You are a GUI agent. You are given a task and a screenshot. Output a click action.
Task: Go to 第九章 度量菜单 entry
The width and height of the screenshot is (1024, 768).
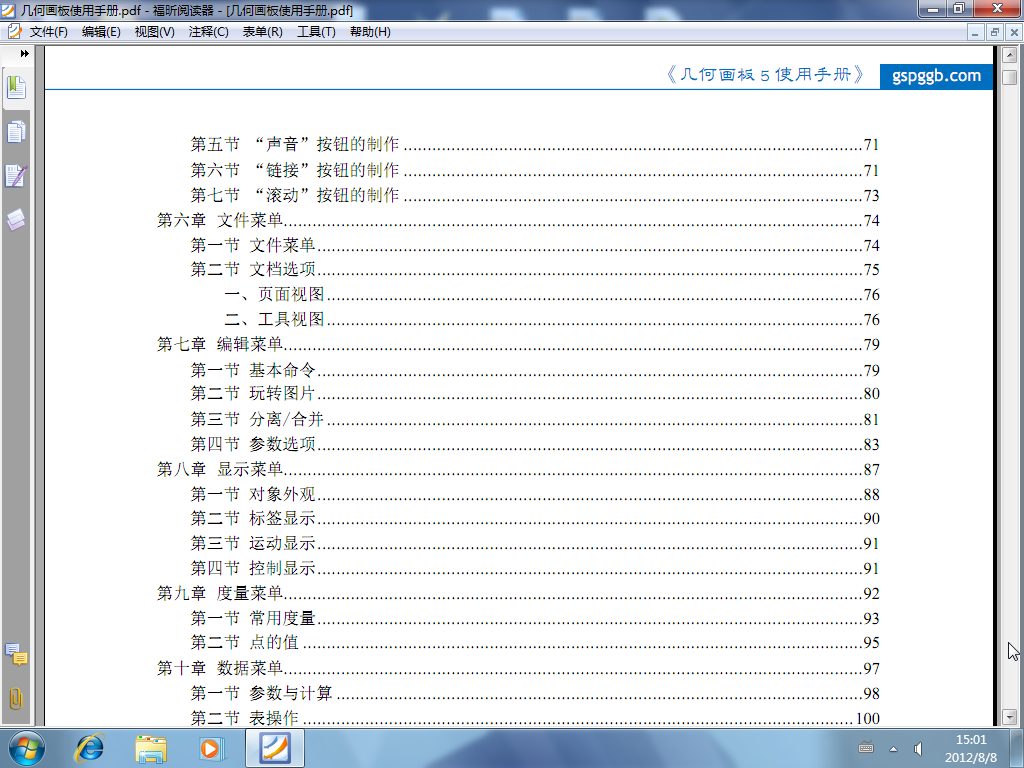point(220,594)
